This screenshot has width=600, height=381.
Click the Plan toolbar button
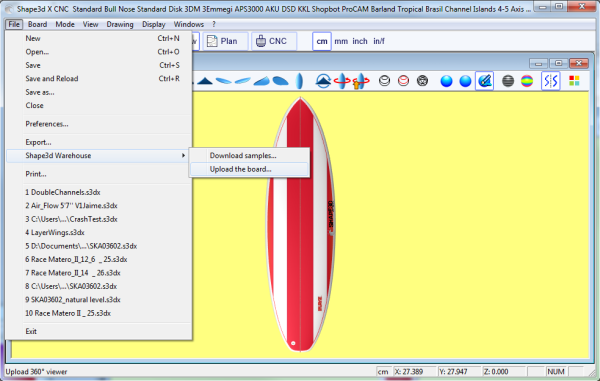pos(225,41)
